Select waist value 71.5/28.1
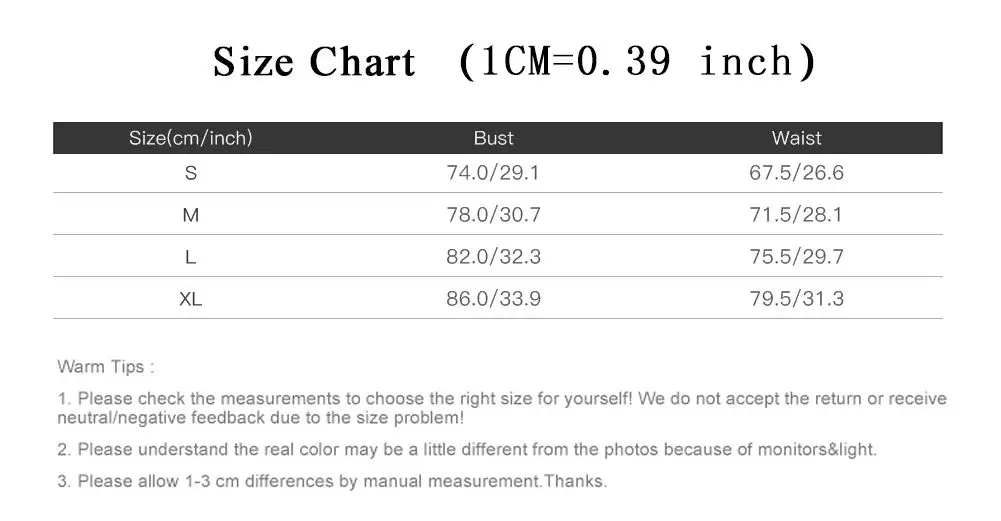Viewport: 1001px width, 521px height. 796,215
